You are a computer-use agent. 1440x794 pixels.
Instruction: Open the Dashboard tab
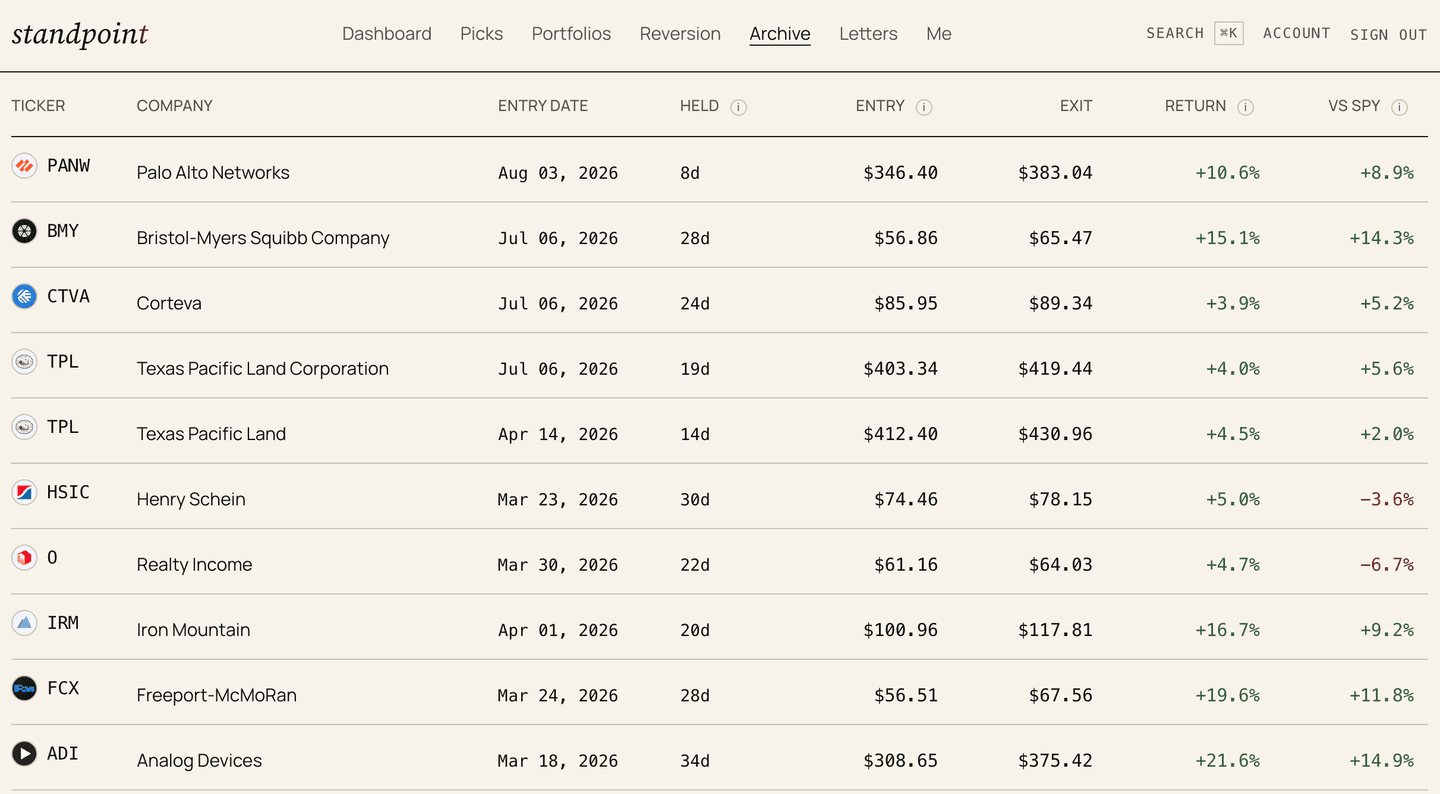387,34
